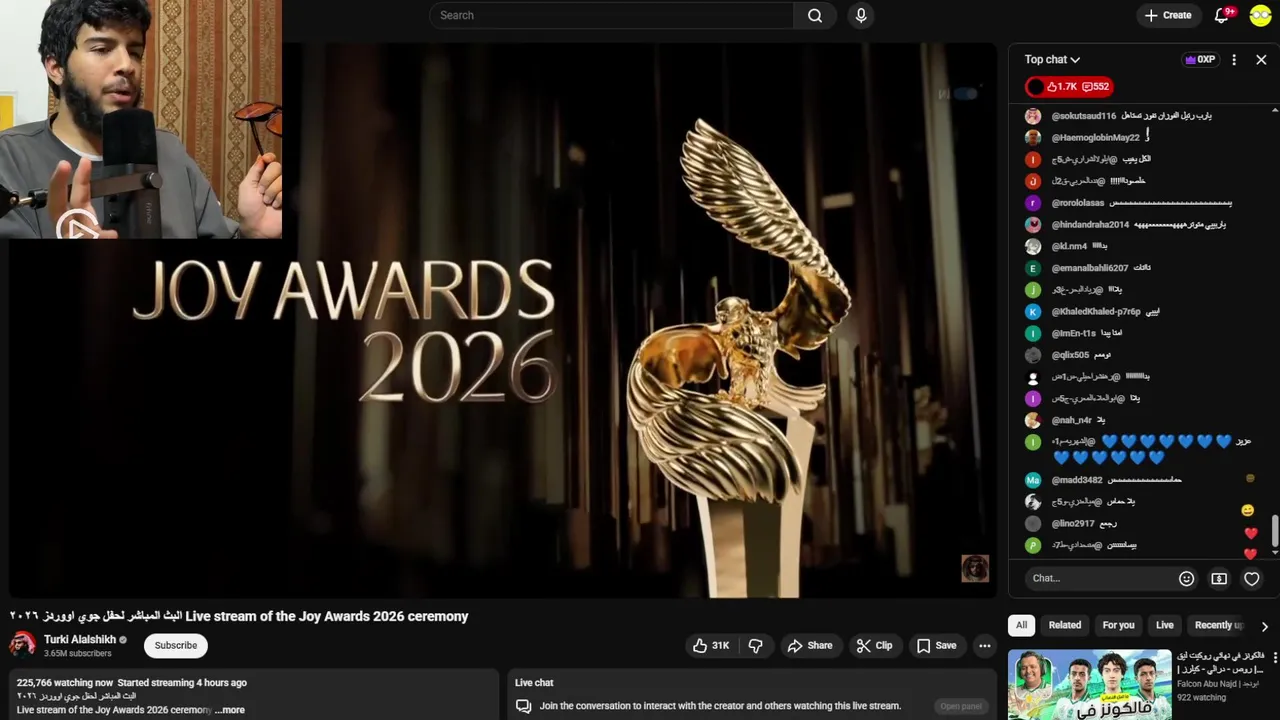Click @nah_n4r in chat
Screen dimensions: 1280x720
pos(1072,420)
